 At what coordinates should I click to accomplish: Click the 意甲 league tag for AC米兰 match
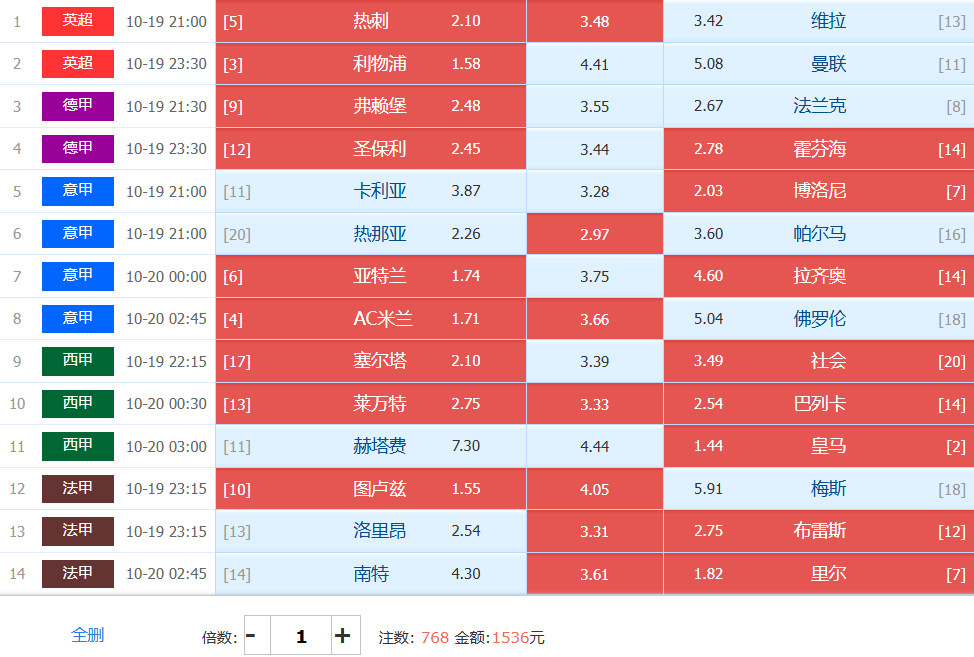(78, 319)
